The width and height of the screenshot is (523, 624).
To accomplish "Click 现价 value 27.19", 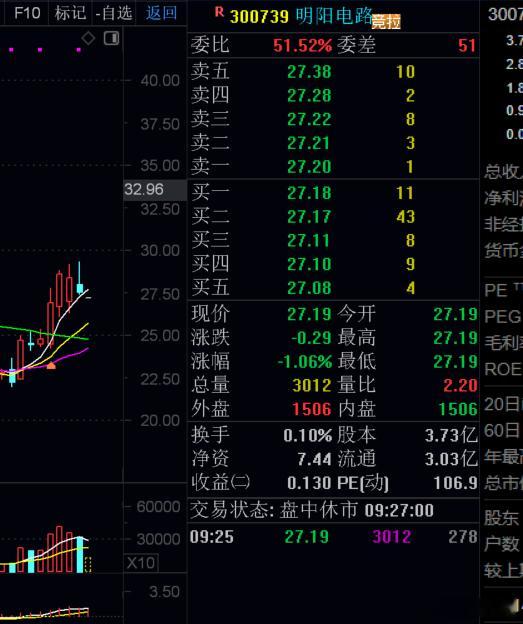I will 309,314.
